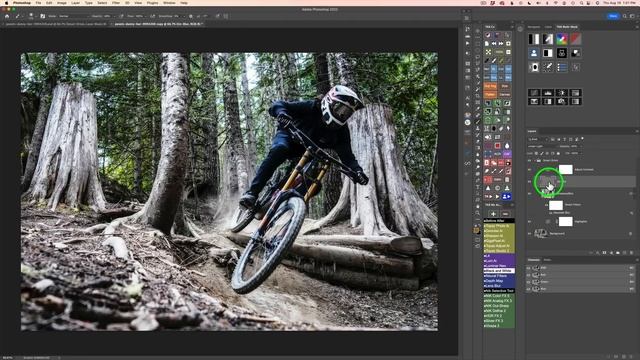Select the Type tool
640x360 pixels.
click(x=477, y=187)
